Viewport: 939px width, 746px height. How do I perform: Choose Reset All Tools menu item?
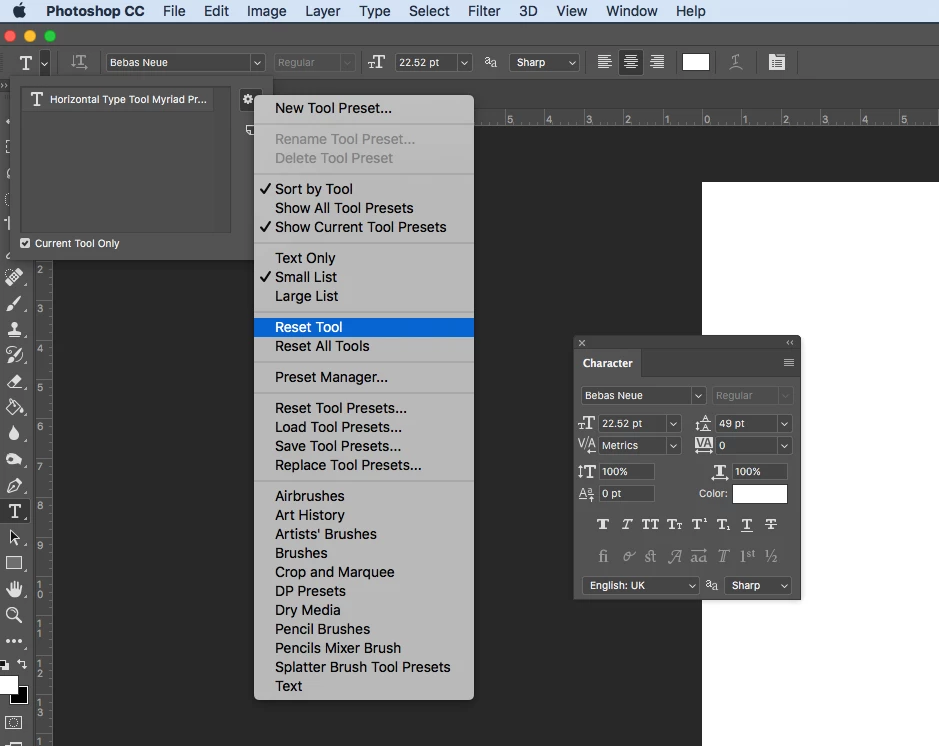[364, 346]
